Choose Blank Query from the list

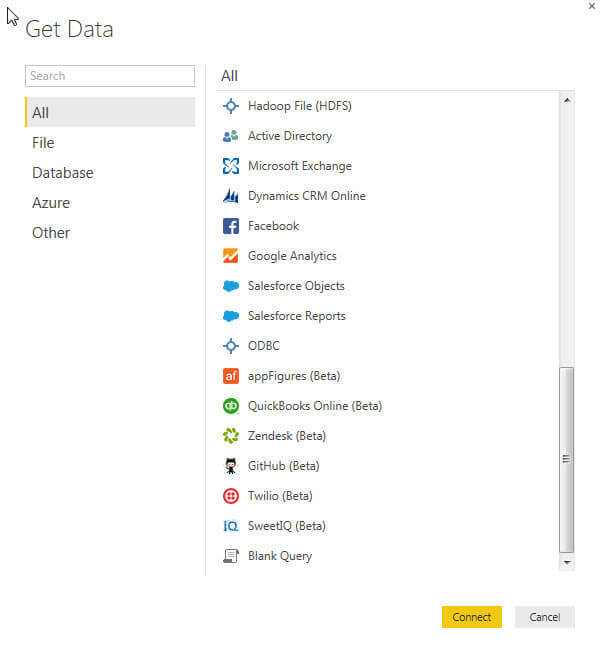click(x=280, y=556)
